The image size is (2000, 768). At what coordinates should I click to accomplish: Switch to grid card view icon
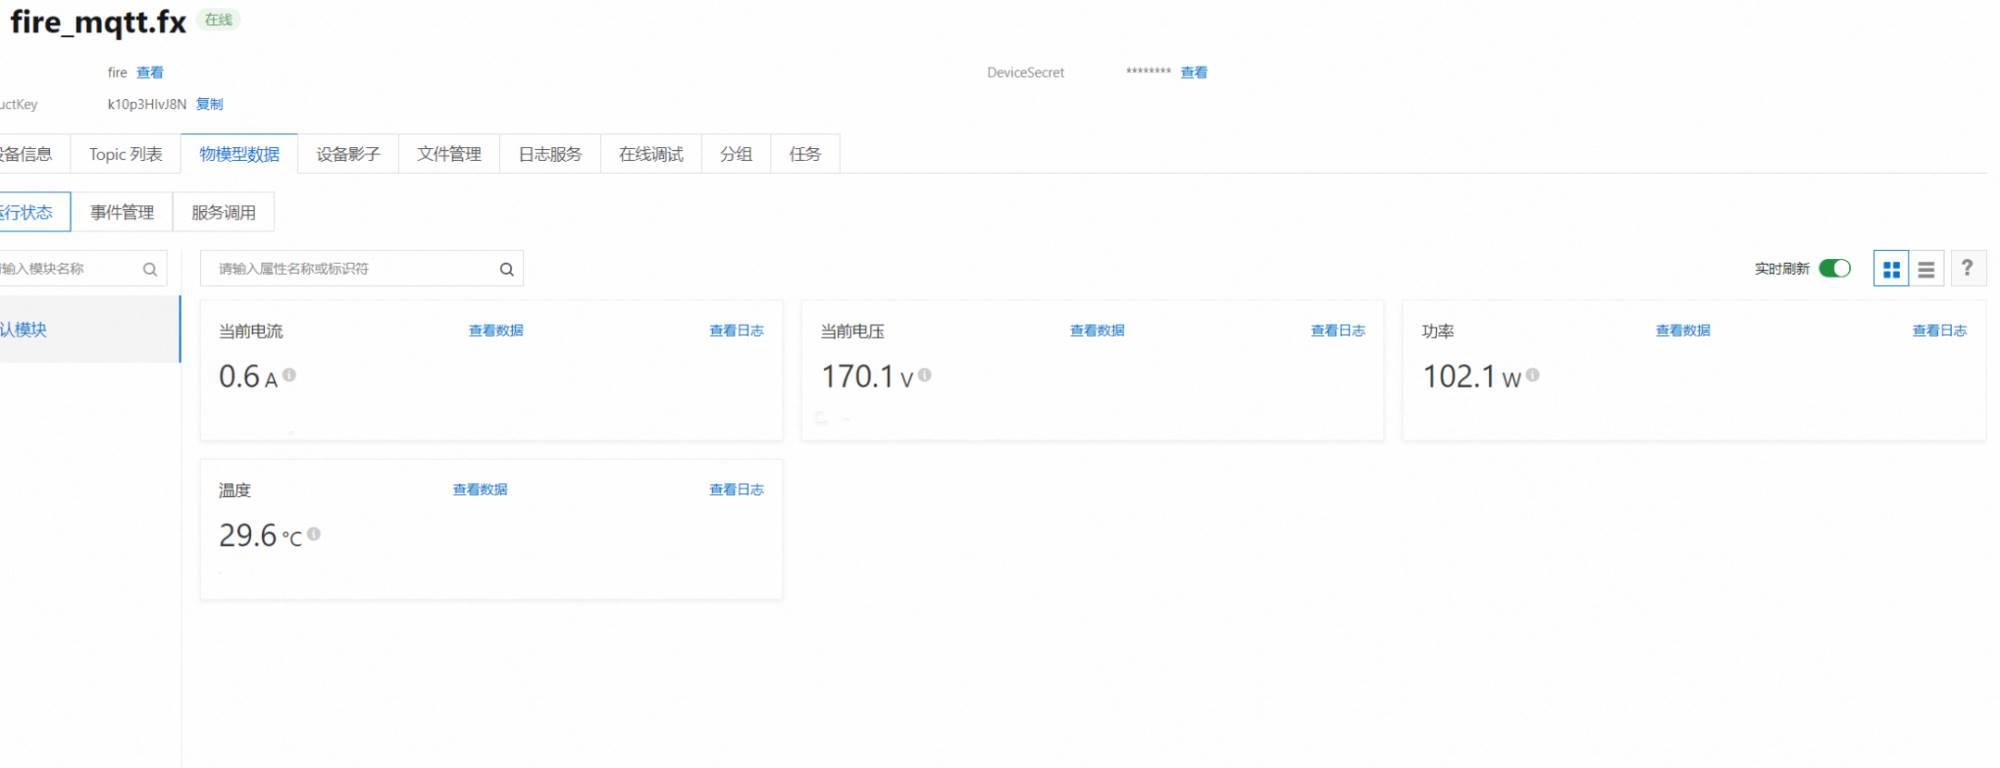click(x=1890, y=269)
